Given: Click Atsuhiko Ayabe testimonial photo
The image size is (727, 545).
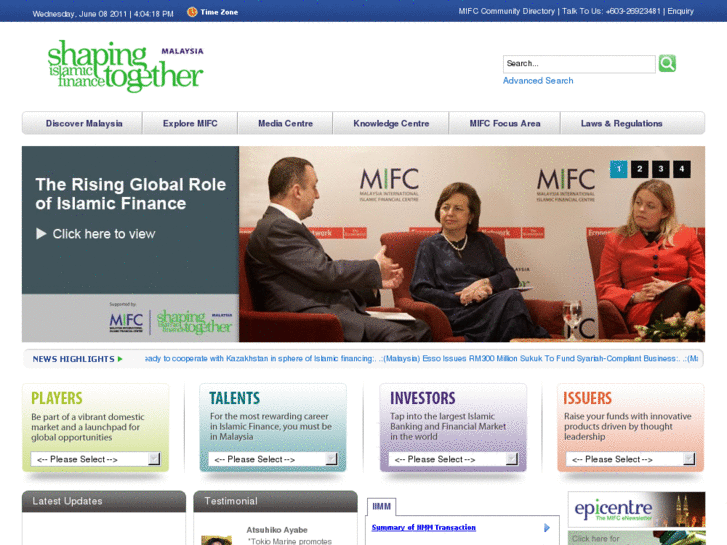Looking at the screenshot, I should point(217,540).
